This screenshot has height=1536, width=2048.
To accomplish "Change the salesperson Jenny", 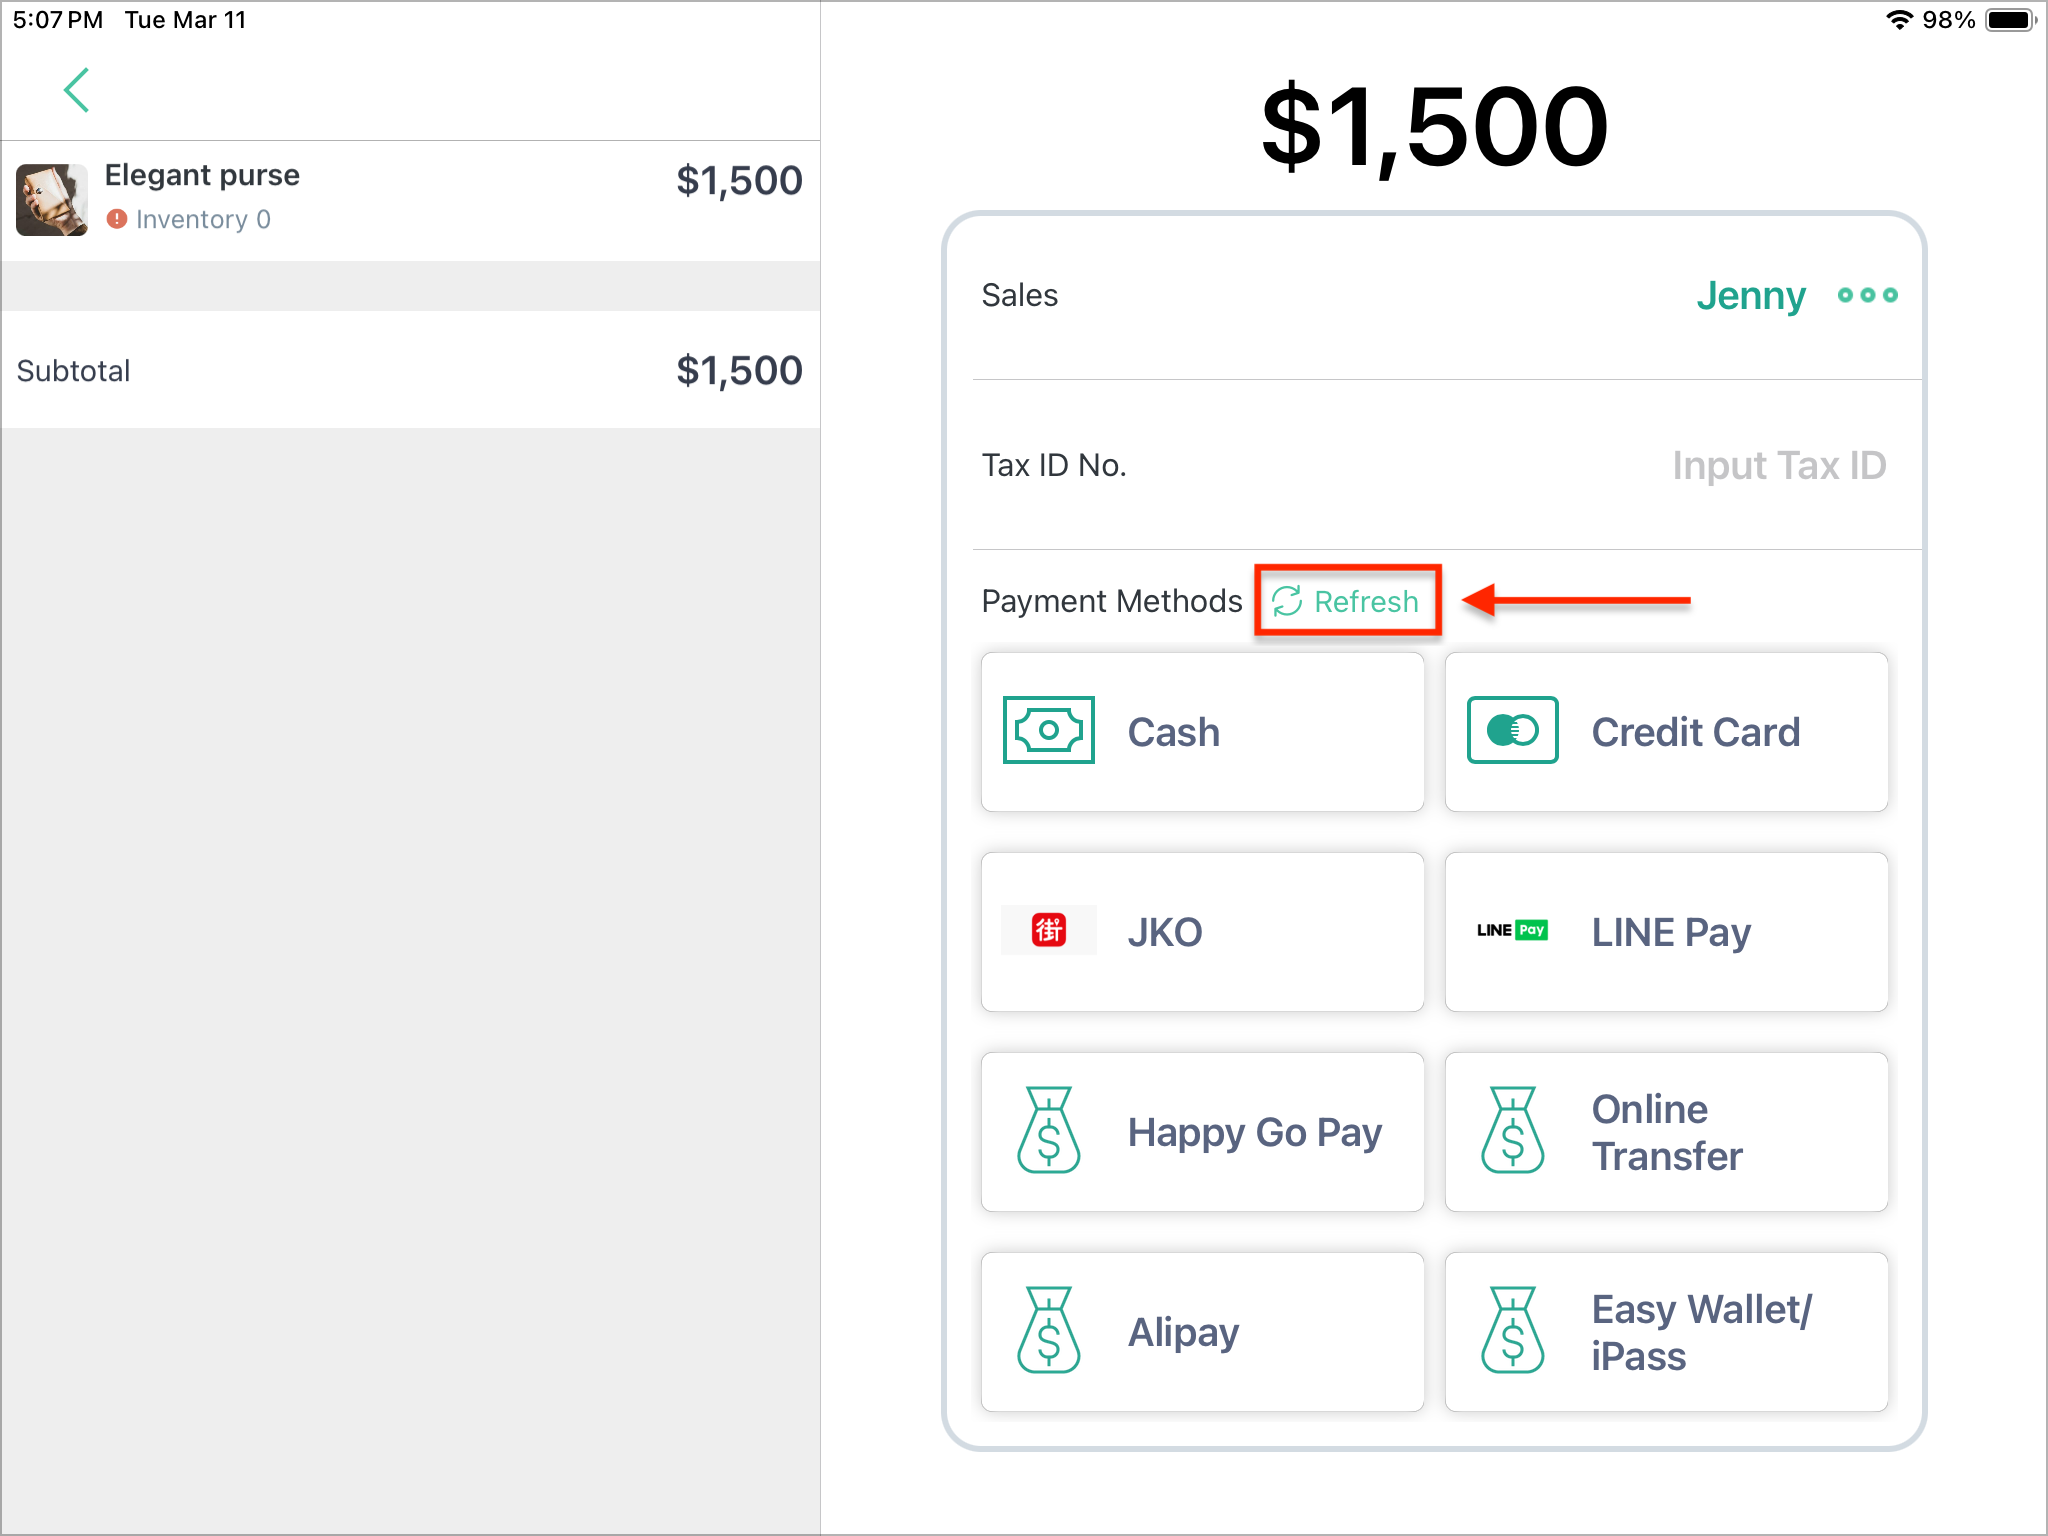I will 1751,295.
